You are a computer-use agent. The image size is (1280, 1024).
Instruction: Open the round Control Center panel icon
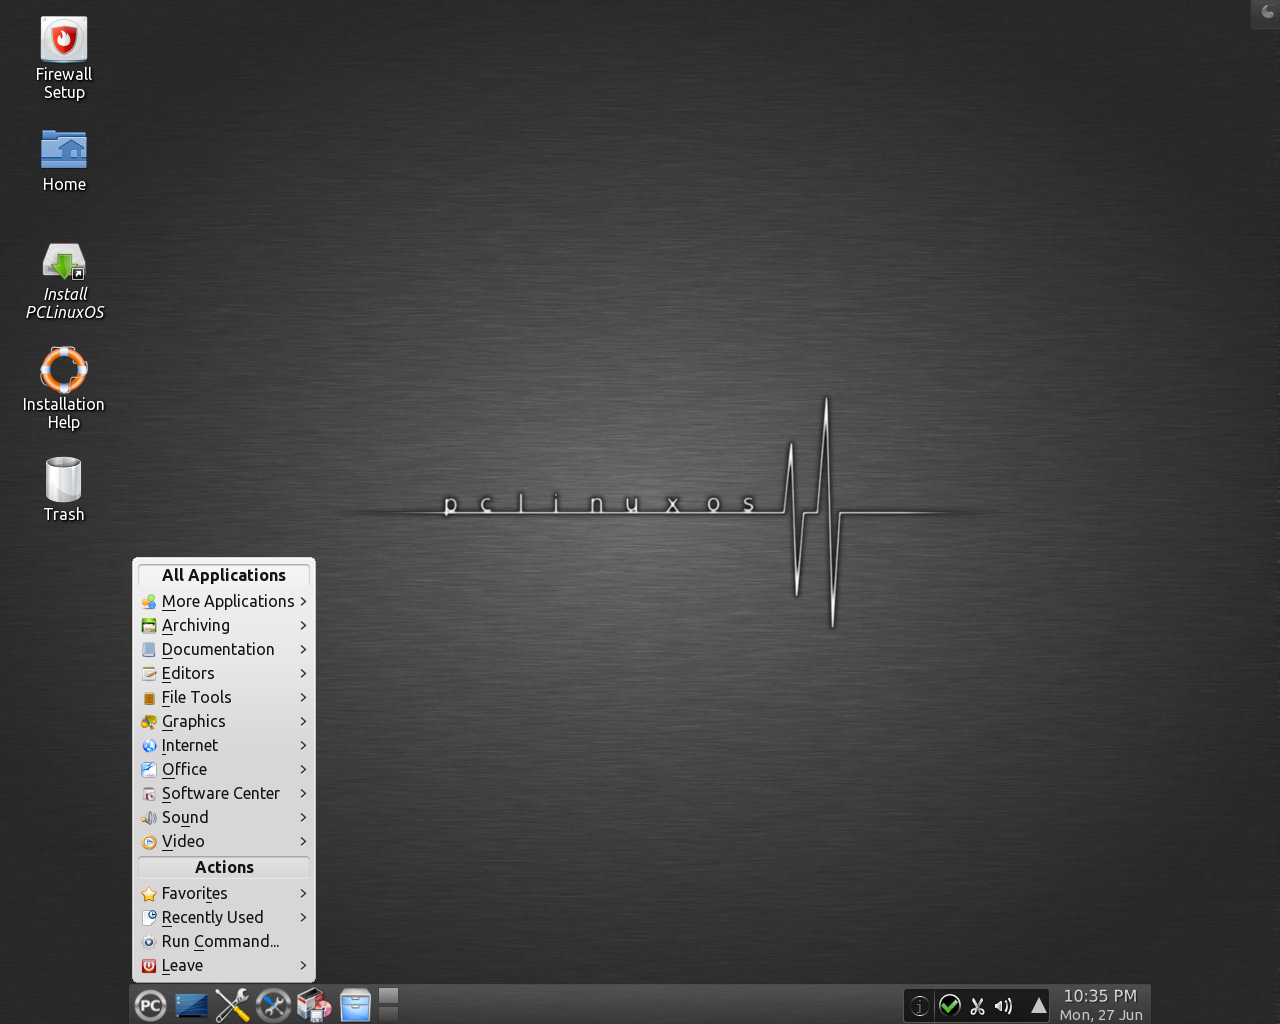pyautogui.click(x=273, y=1005)
